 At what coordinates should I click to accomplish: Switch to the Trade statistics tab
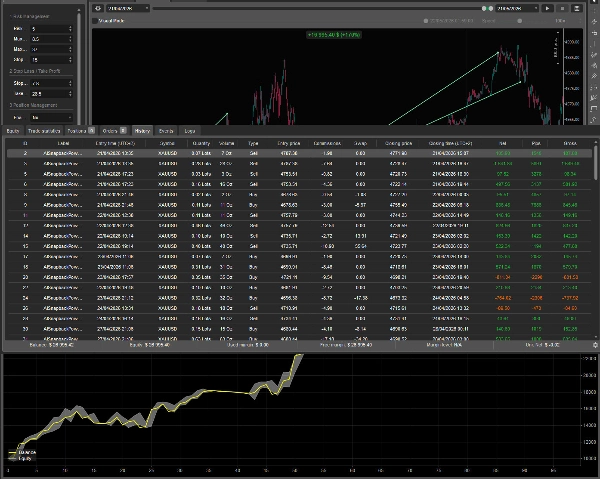[44, 131]
